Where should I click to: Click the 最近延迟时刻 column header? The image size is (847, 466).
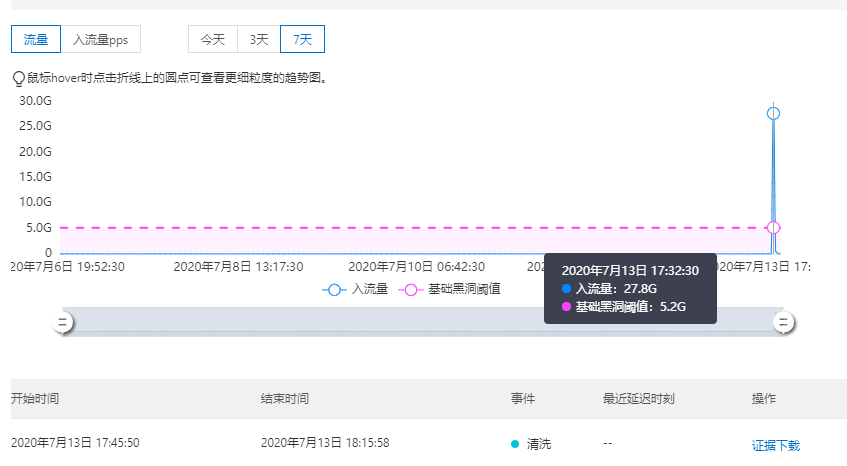(x=638, y=399)
